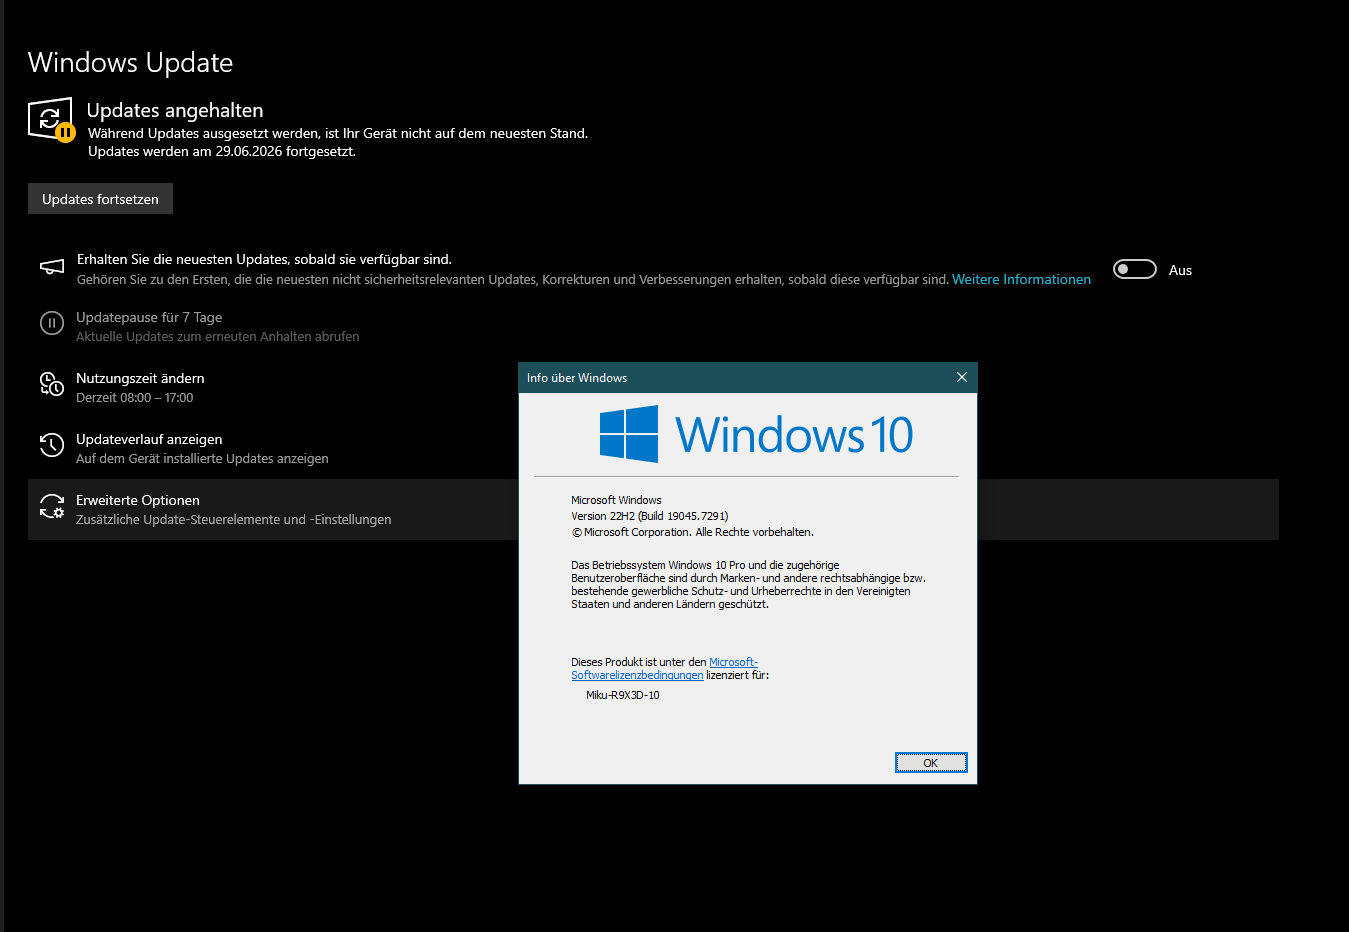Click the Windows logo in the Info dialog
The height and width of the screenshot is (932, 1349).
[629, 434]
